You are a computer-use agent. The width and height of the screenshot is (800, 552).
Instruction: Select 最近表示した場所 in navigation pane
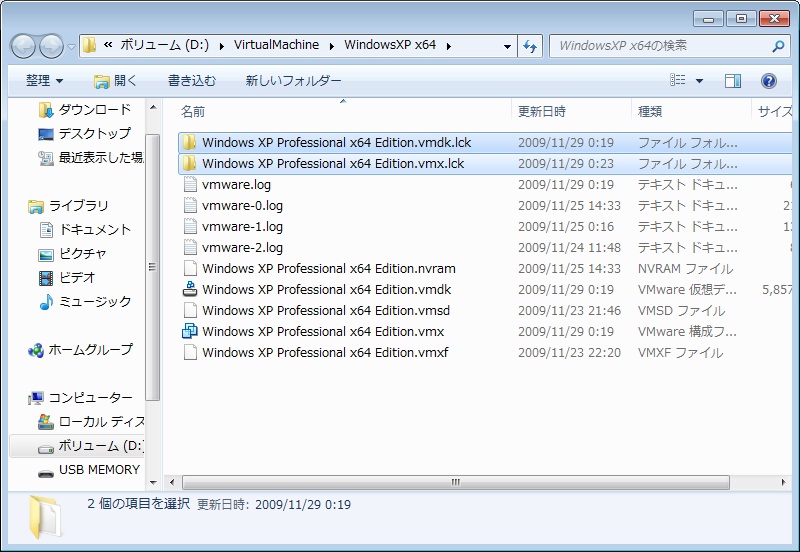point(91,158)
